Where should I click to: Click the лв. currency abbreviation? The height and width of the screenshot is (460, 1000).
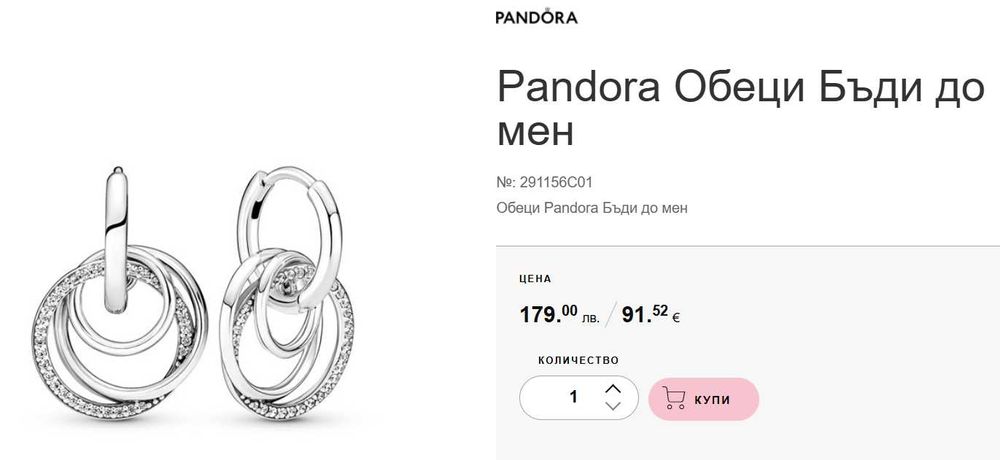pos(590,320)
